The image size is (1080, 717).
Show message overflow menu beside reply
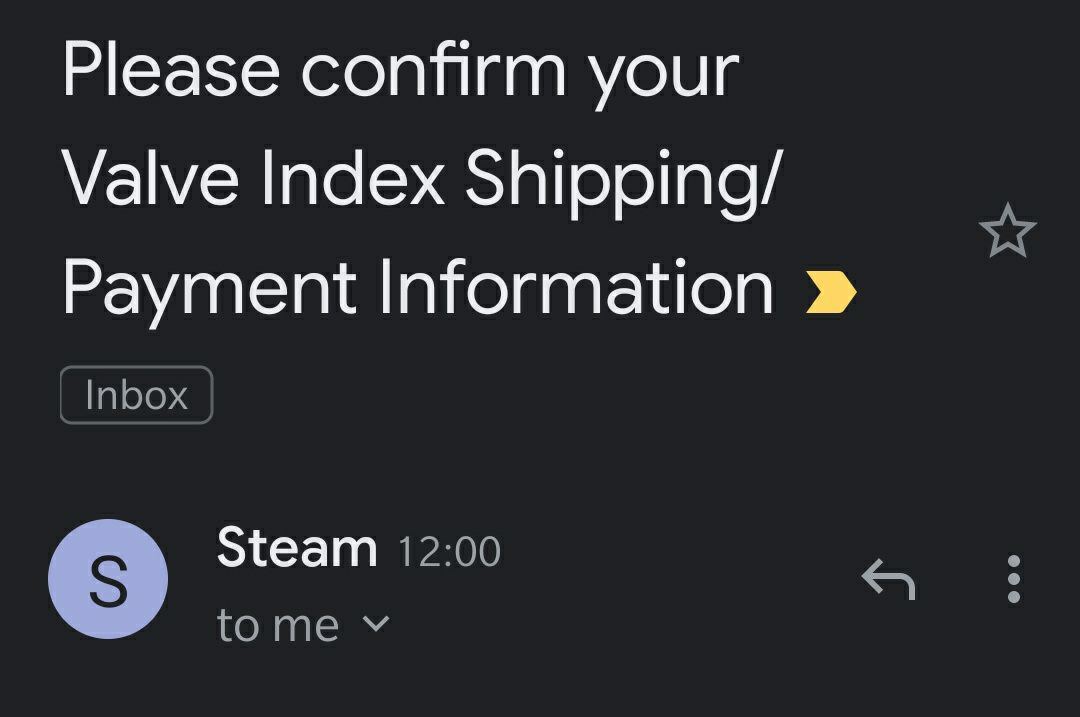[1014, 579]
